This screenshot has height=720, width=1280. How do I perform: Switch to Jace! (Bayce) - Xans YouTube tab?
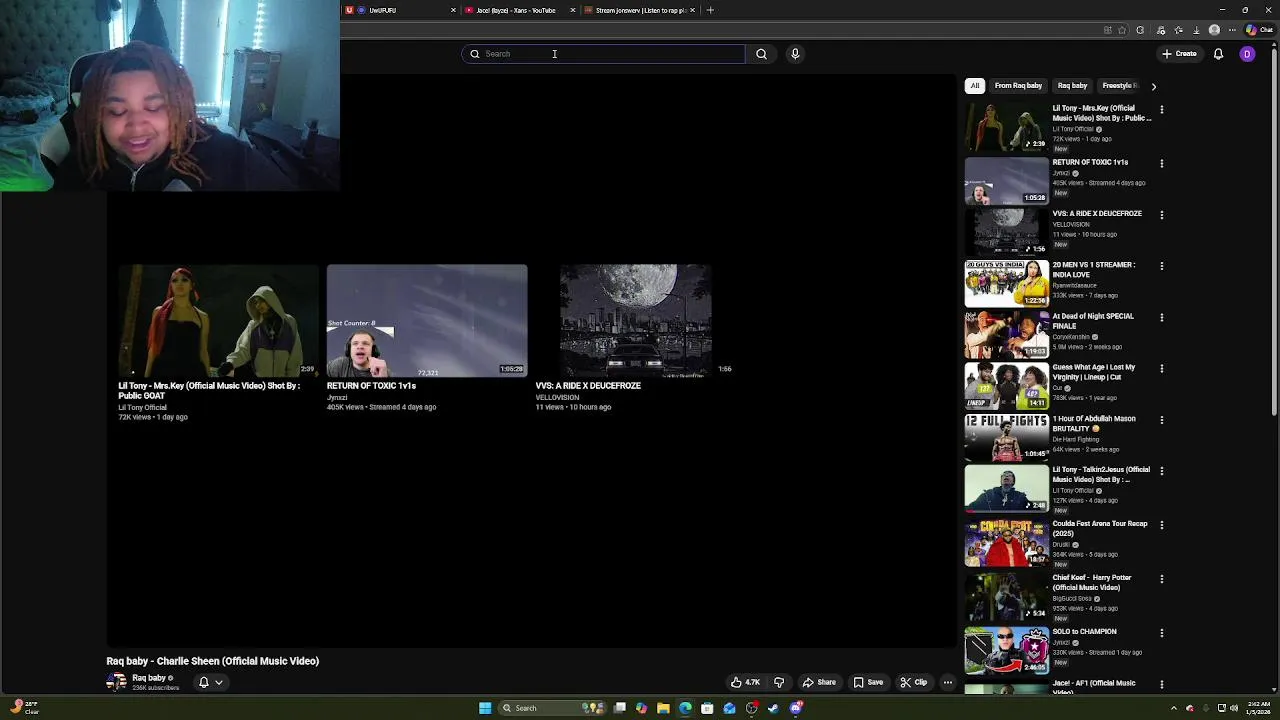[520, 10]
